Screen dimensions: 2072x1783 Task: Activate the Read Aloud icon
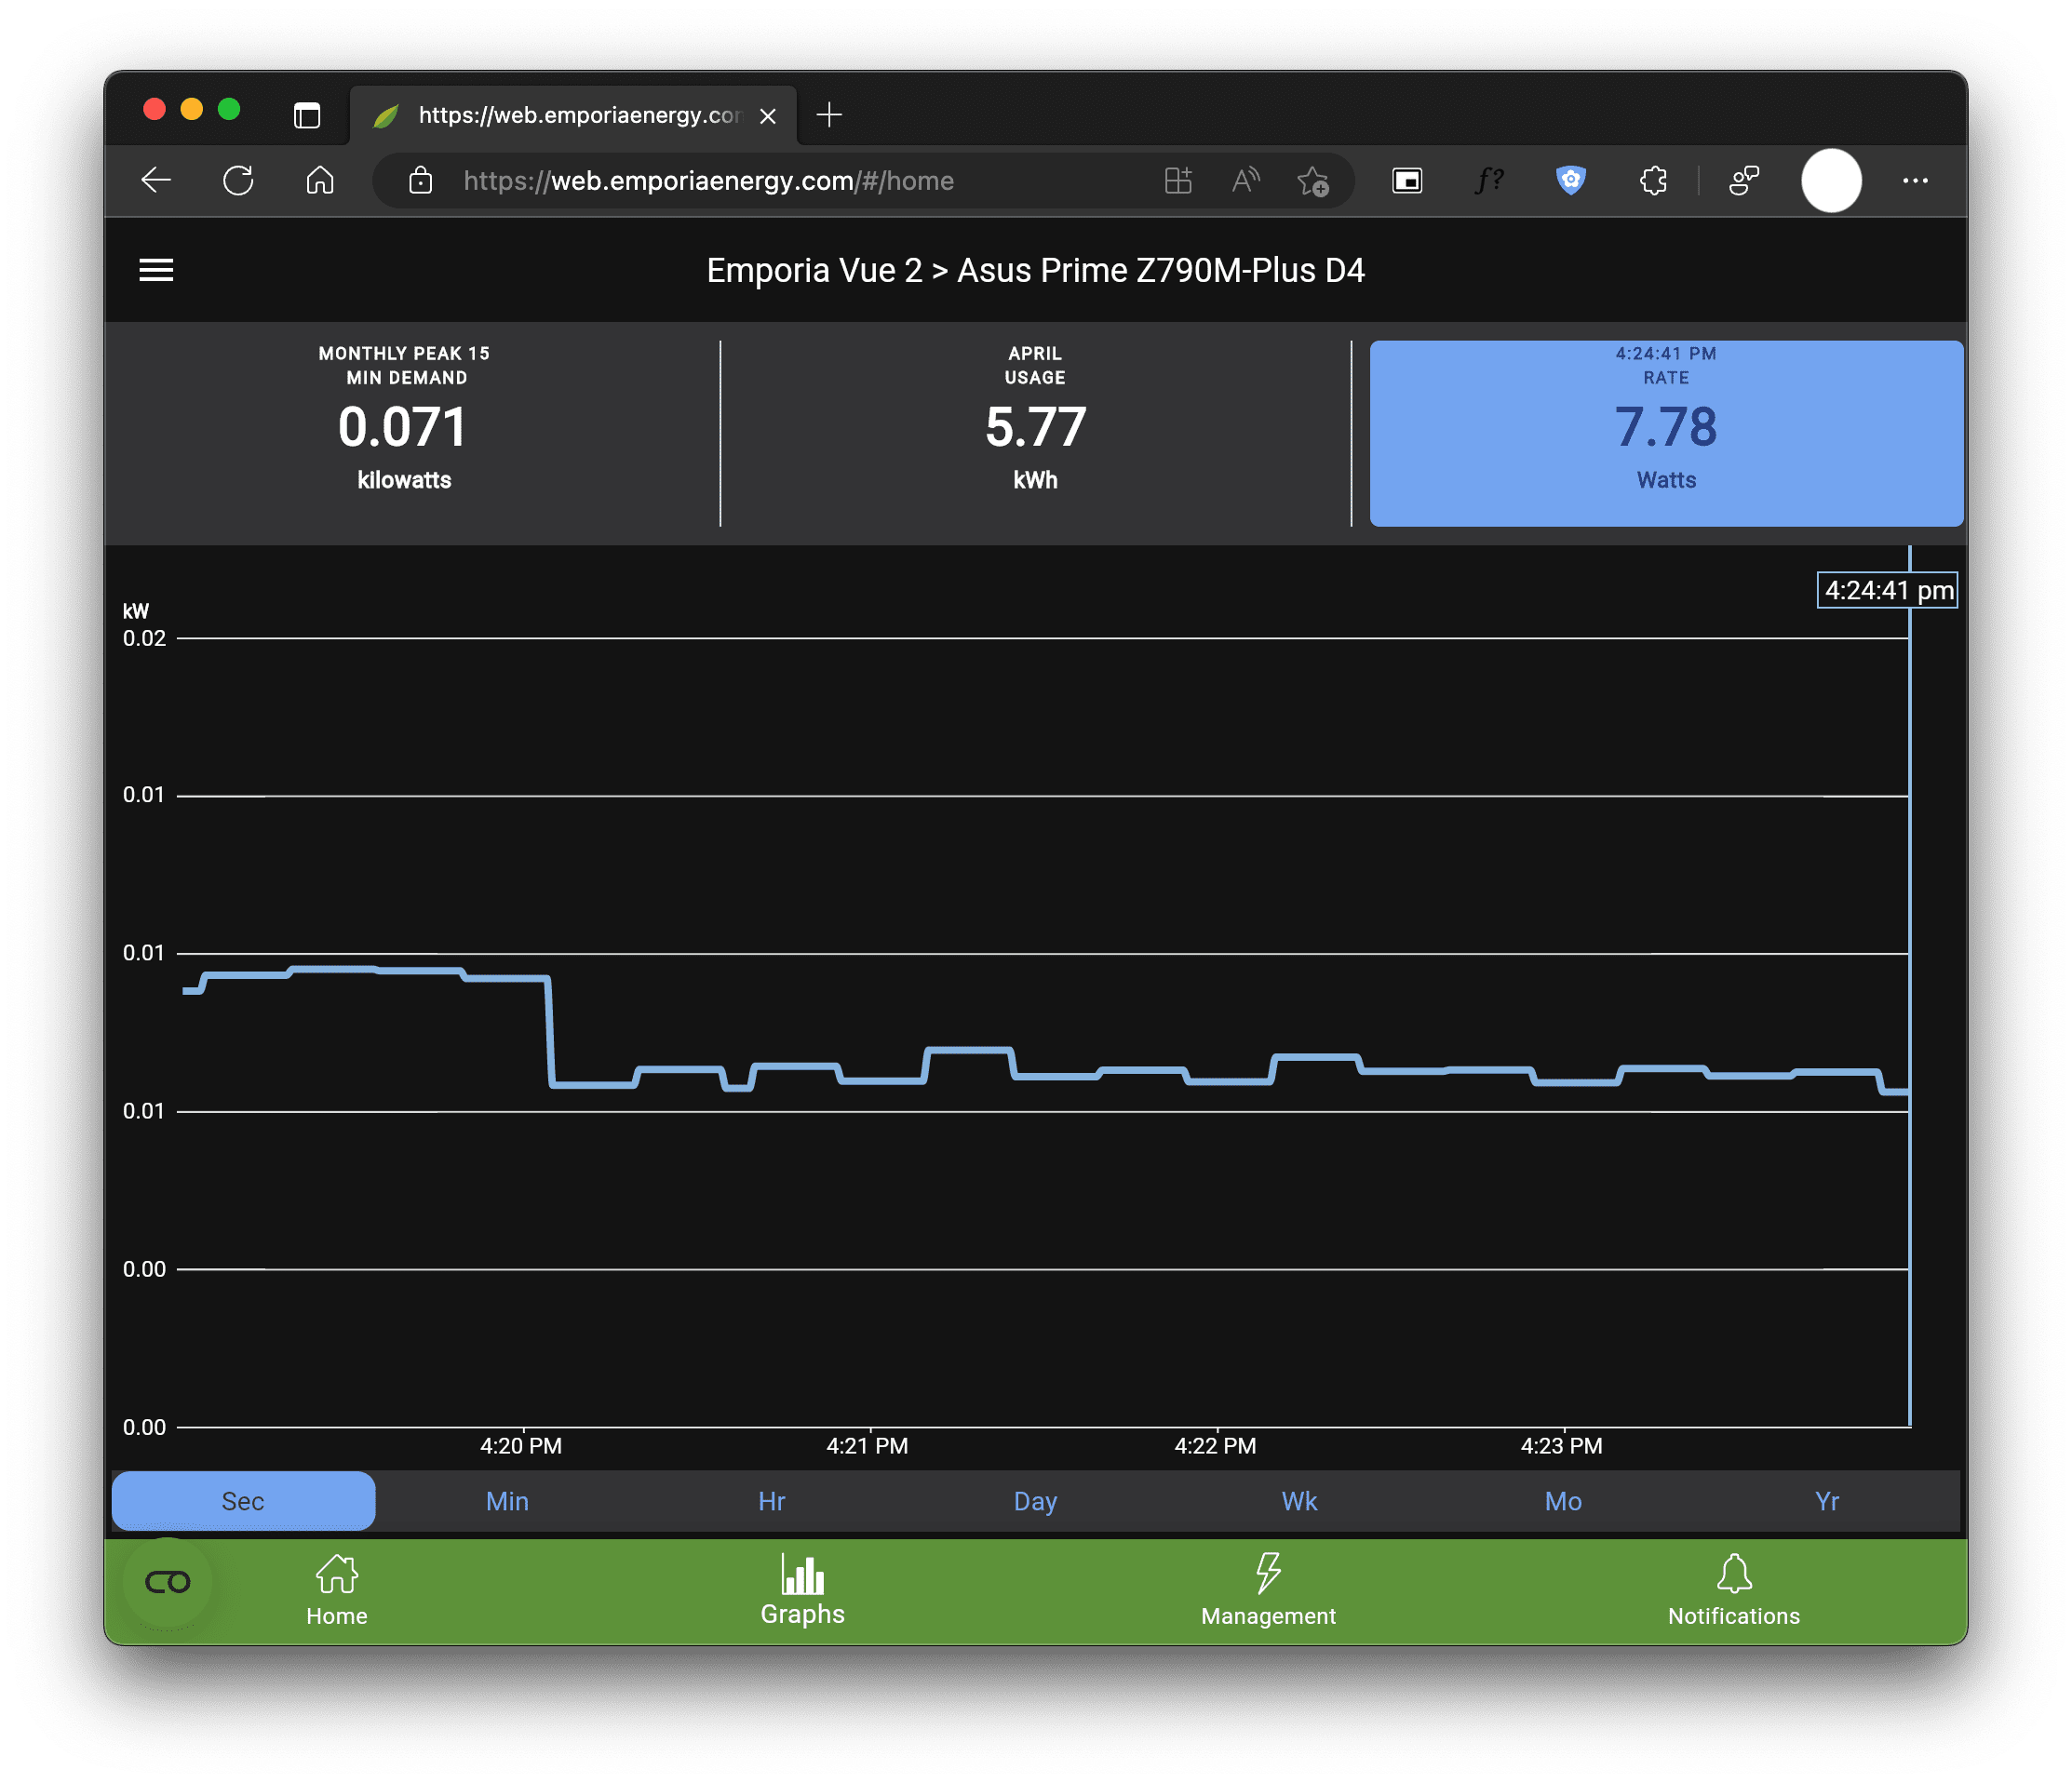click(1245, 181)
